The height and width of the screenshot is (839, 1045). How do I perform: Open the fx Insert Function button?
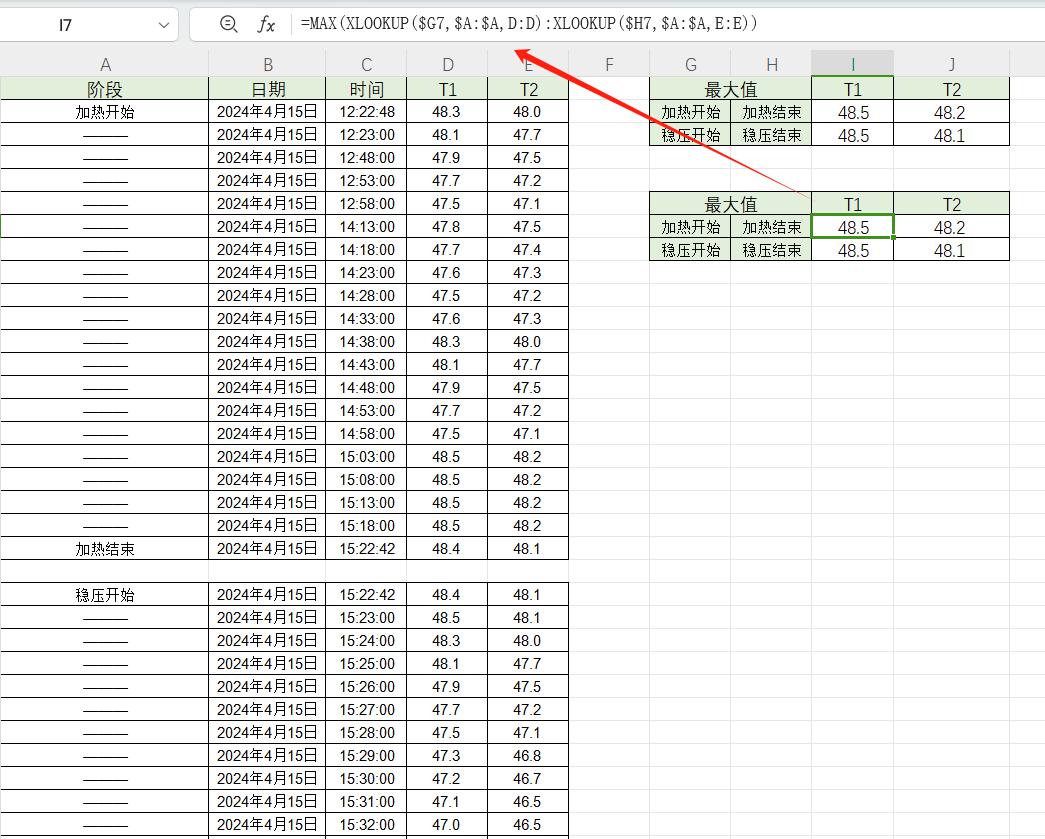tap(266, 25)
